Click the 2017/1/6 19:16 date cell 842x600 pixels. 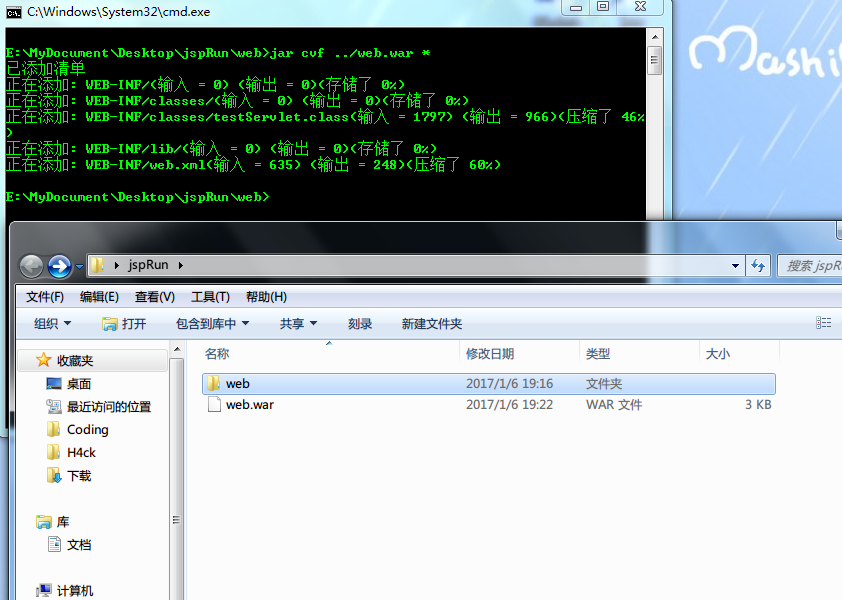[x=509, y=384]
